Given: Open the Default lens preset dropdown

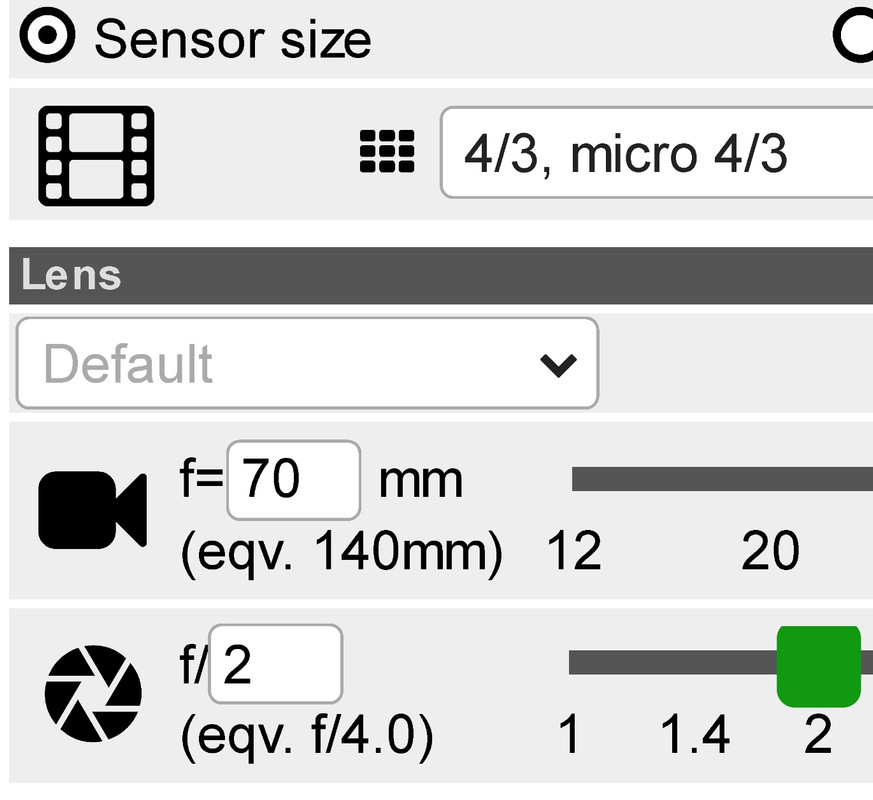Looking at the screenshot, I should [307, 363].
